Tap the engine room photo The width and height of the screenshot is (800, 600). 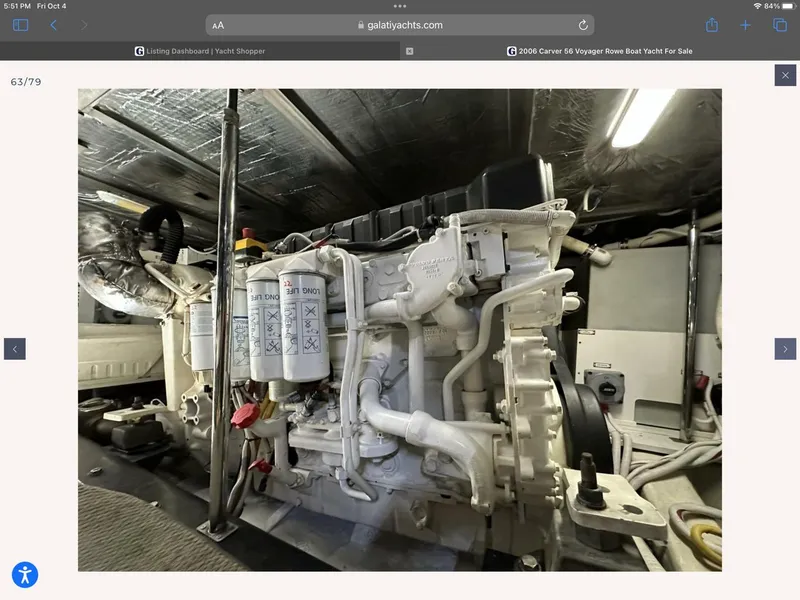400,330
